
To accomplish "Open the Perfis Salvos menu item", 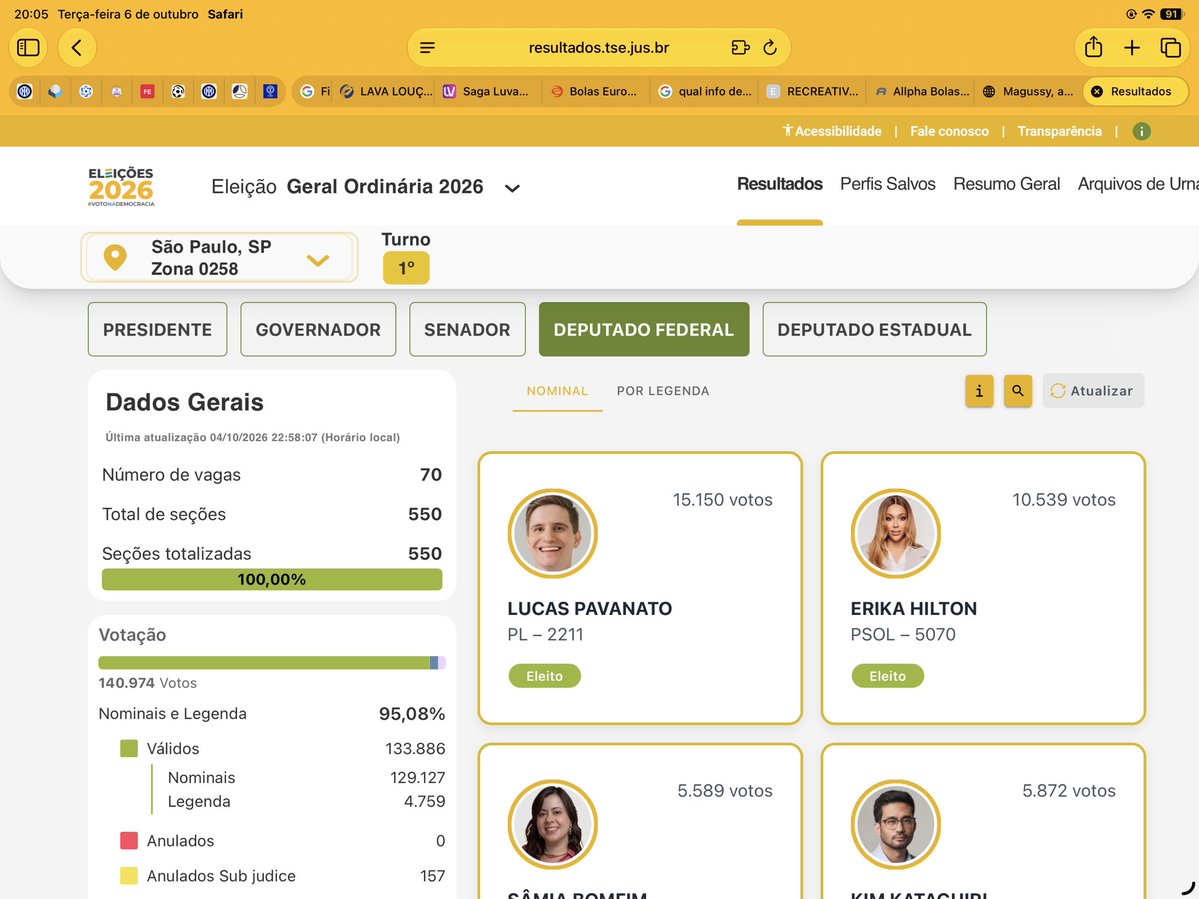I will pyautogui.click(x=887, y=184).
